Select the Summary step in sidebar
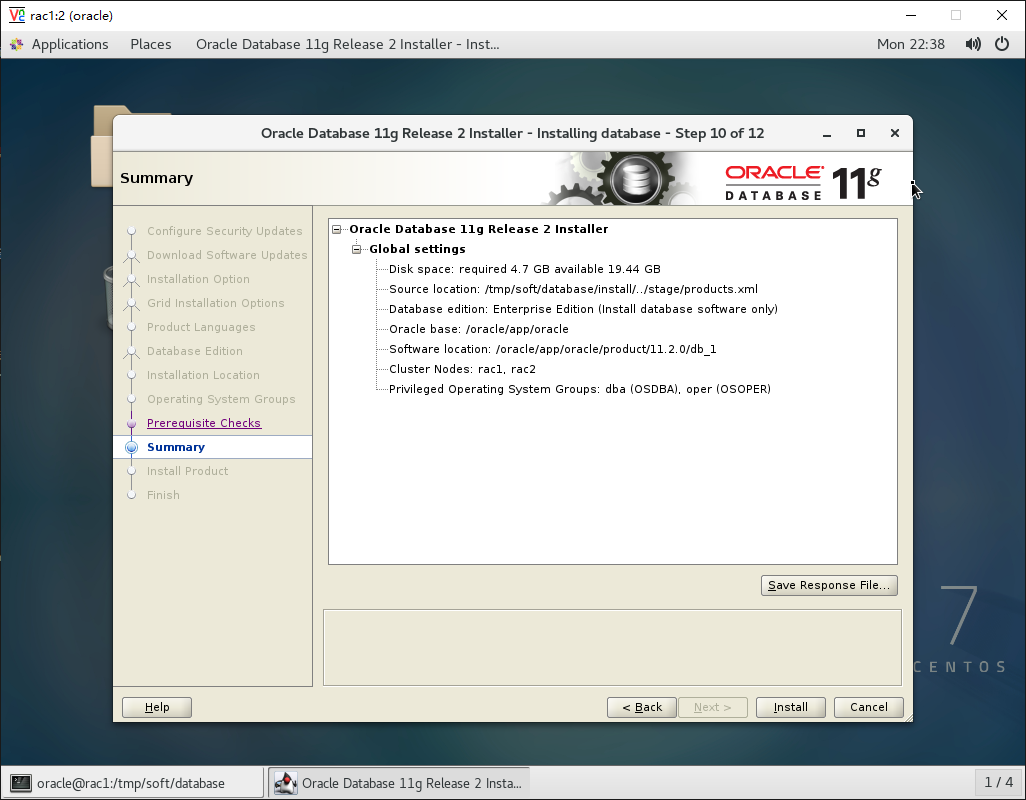1026x800 pixels. (212, 447)
